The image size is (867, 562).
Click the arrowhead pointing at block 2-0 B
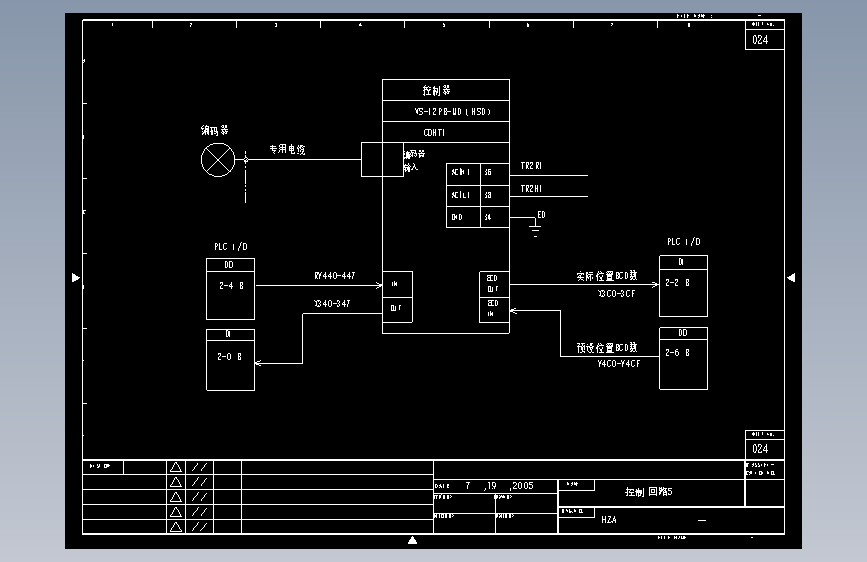point(258,363)
